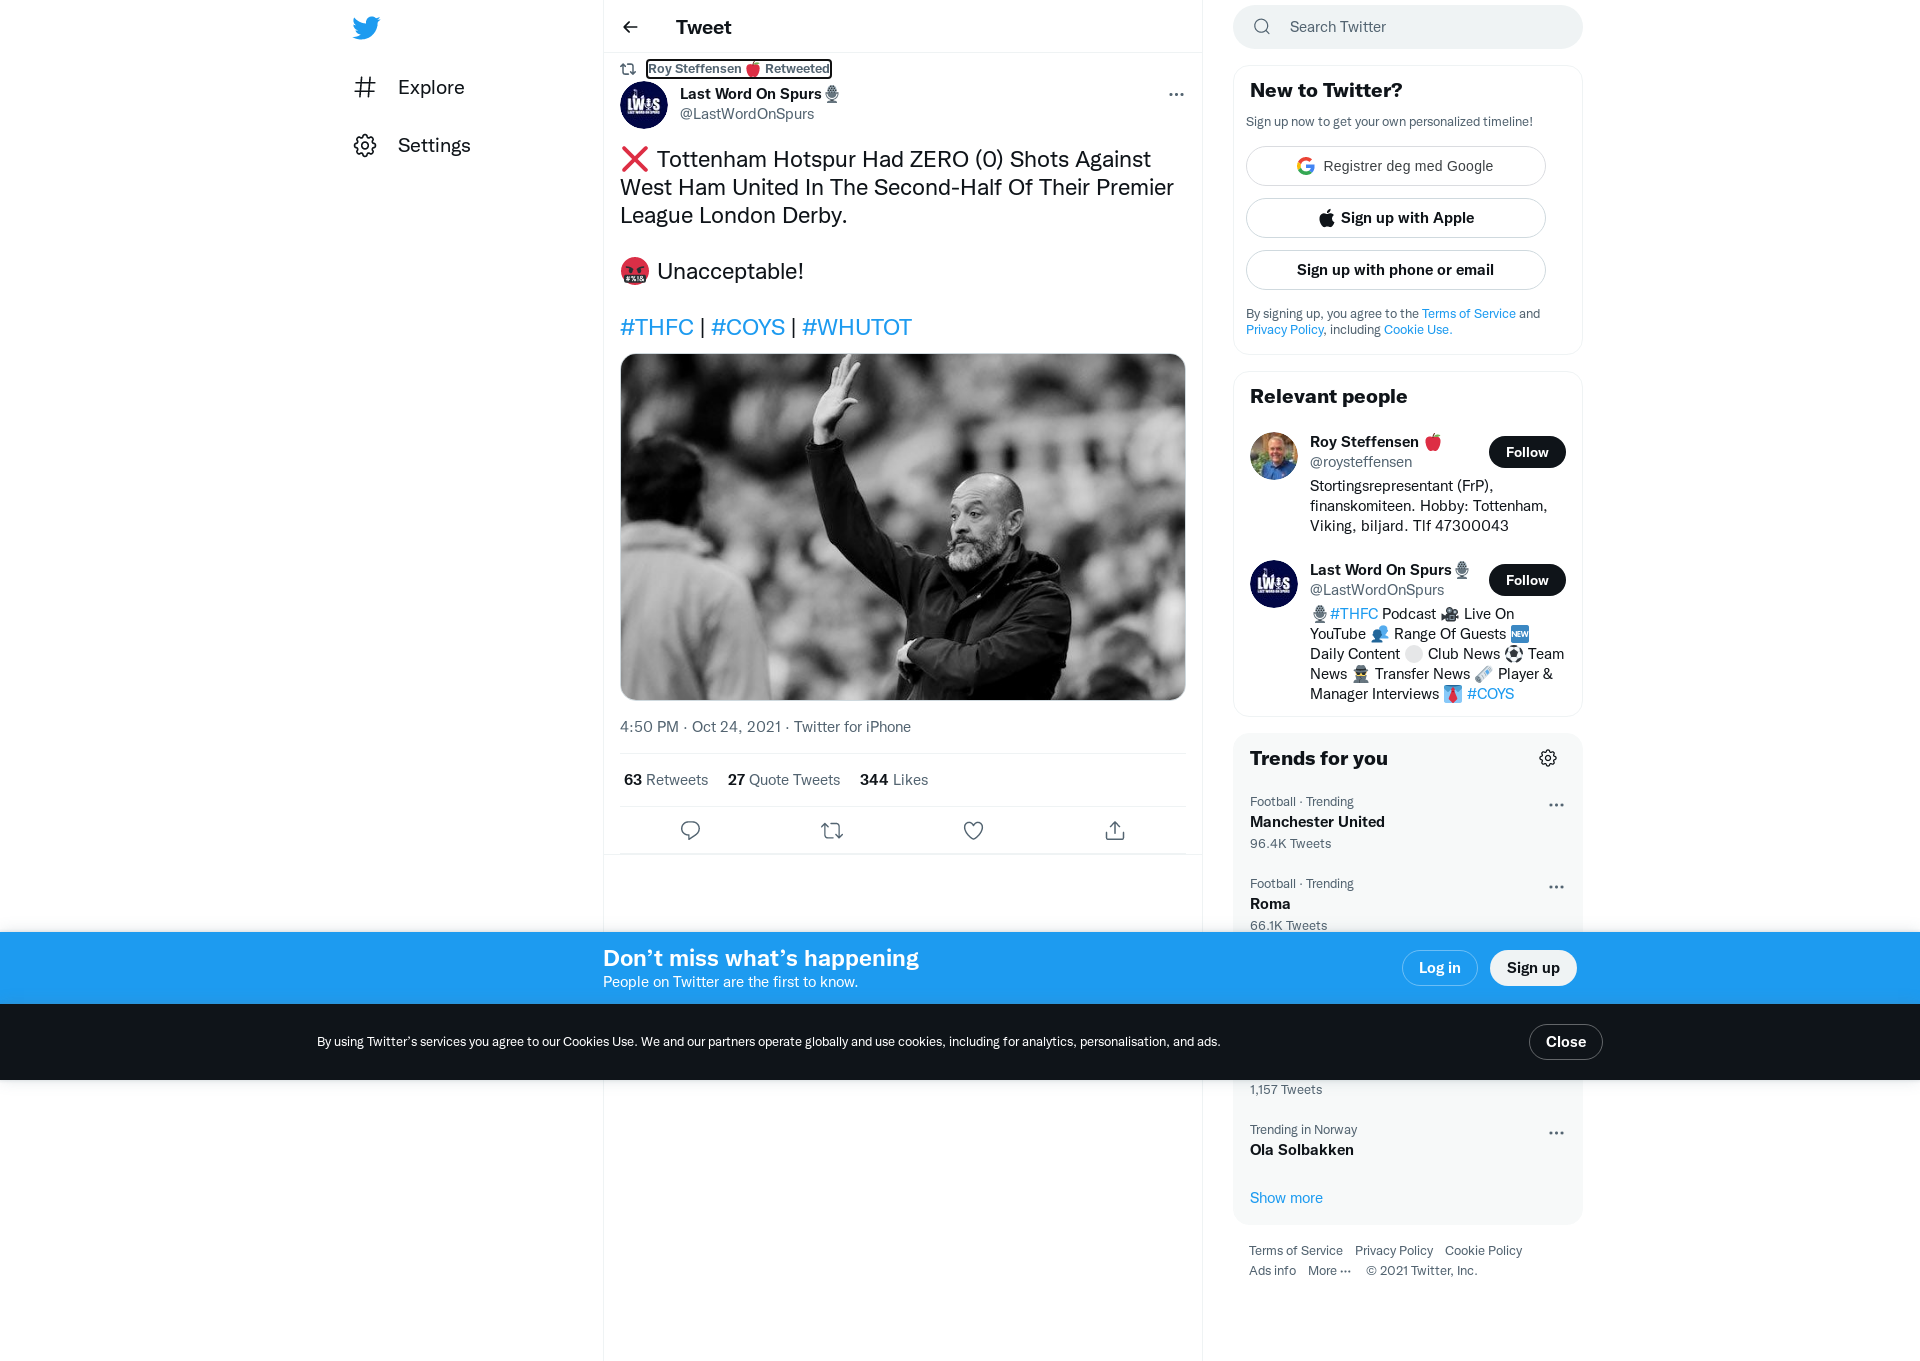Open Trends settings gear icon
The height and width of the screenshot is (1361, 1920).
(1548, 758)
